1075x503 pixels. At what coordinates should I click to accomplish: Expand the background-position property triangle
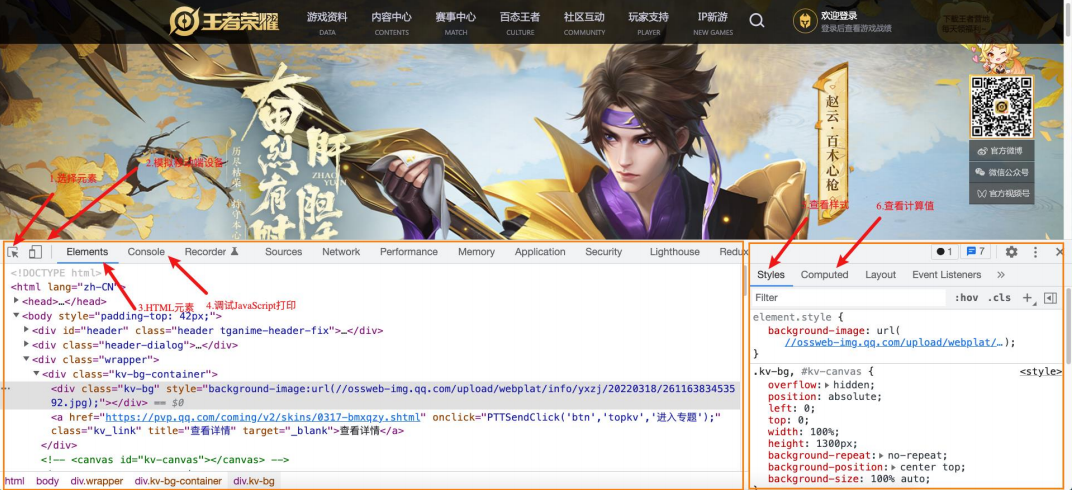pos(894,467)
